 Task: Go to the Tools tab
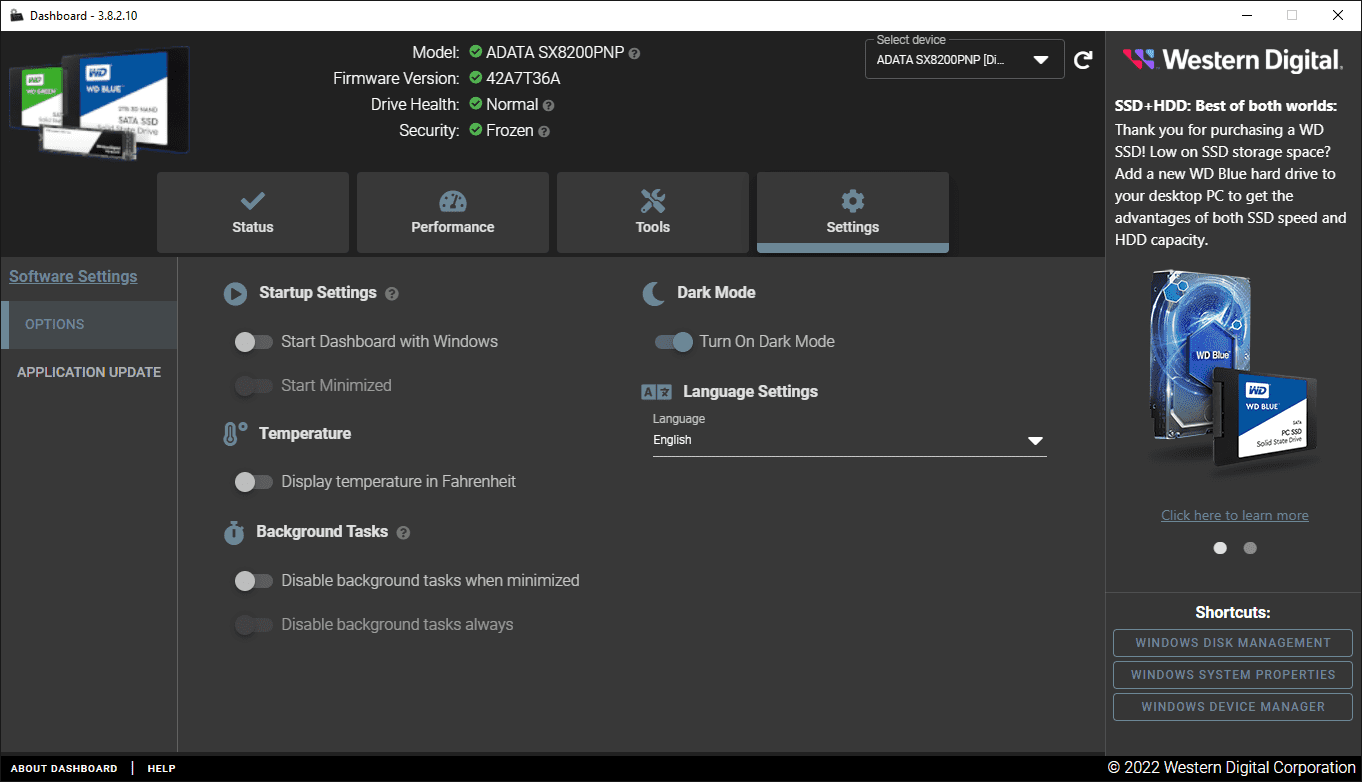click(653, 212)
